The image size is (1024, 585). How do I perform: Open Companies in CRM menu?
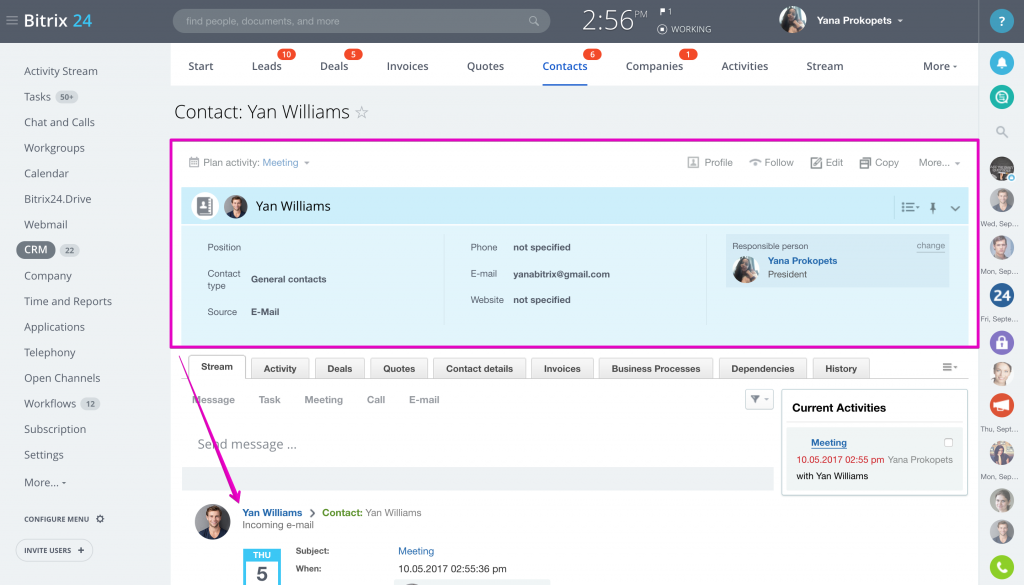(654, 66)
